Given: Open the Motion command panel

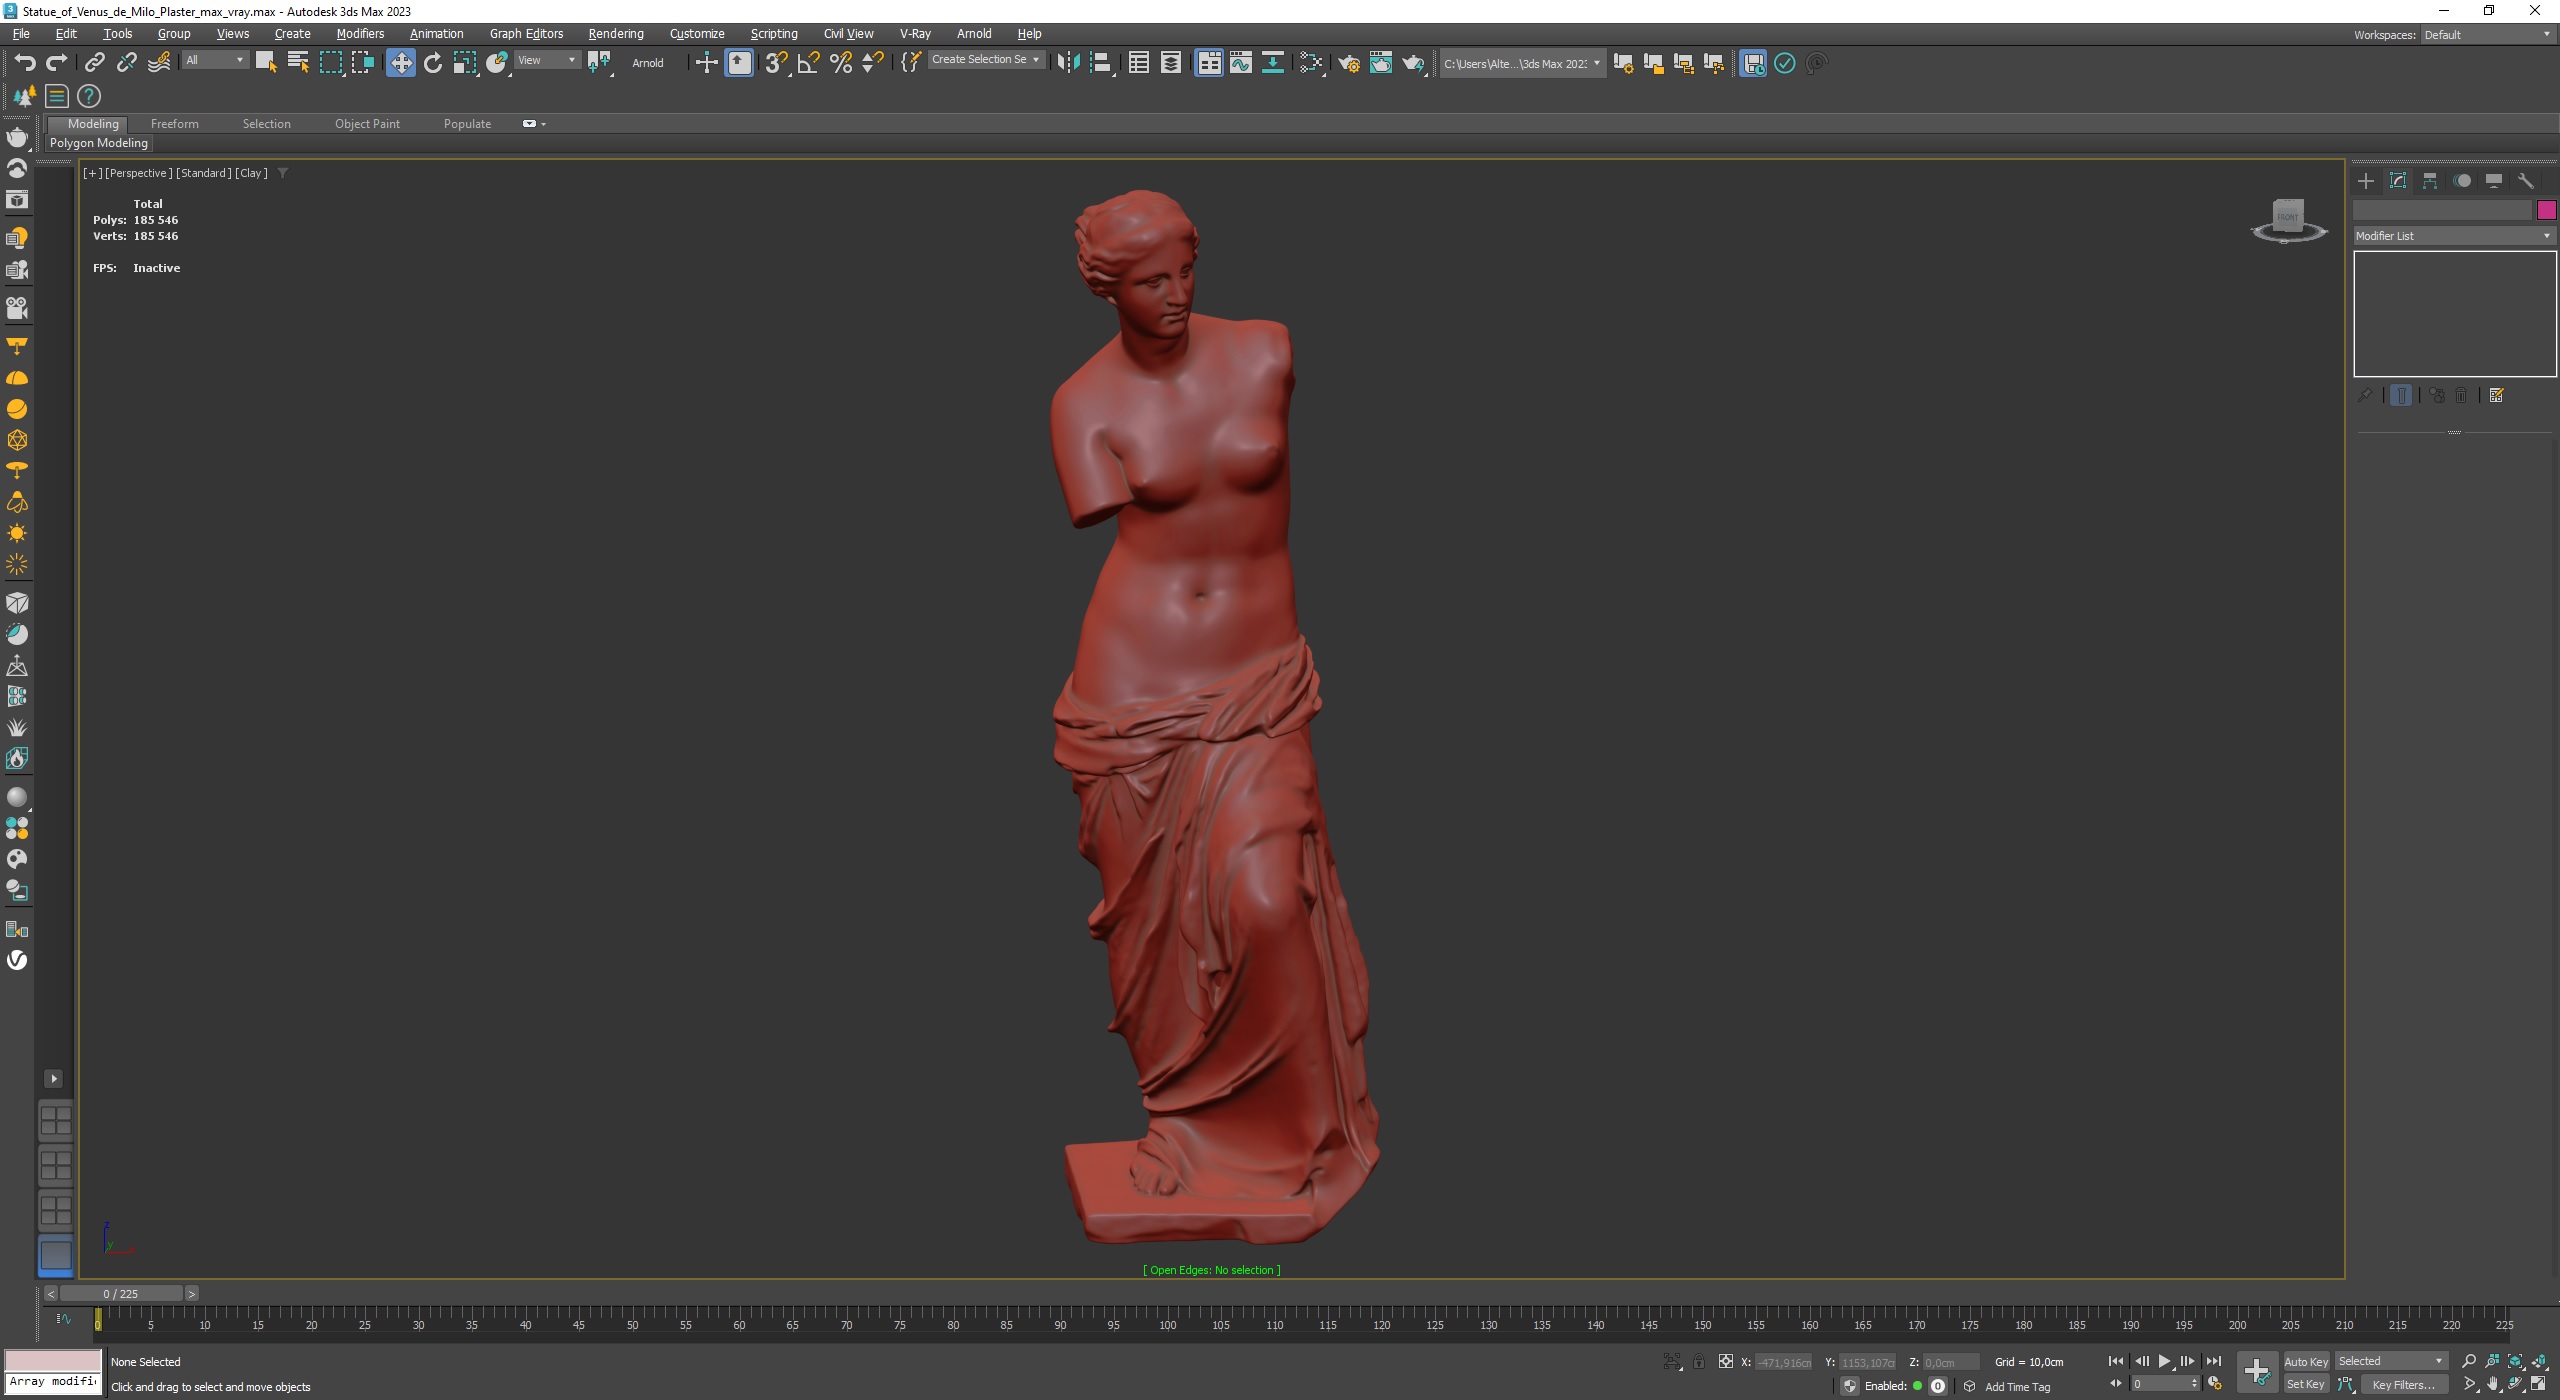Looking at the screenshot, I should [x=2462, y=181].
